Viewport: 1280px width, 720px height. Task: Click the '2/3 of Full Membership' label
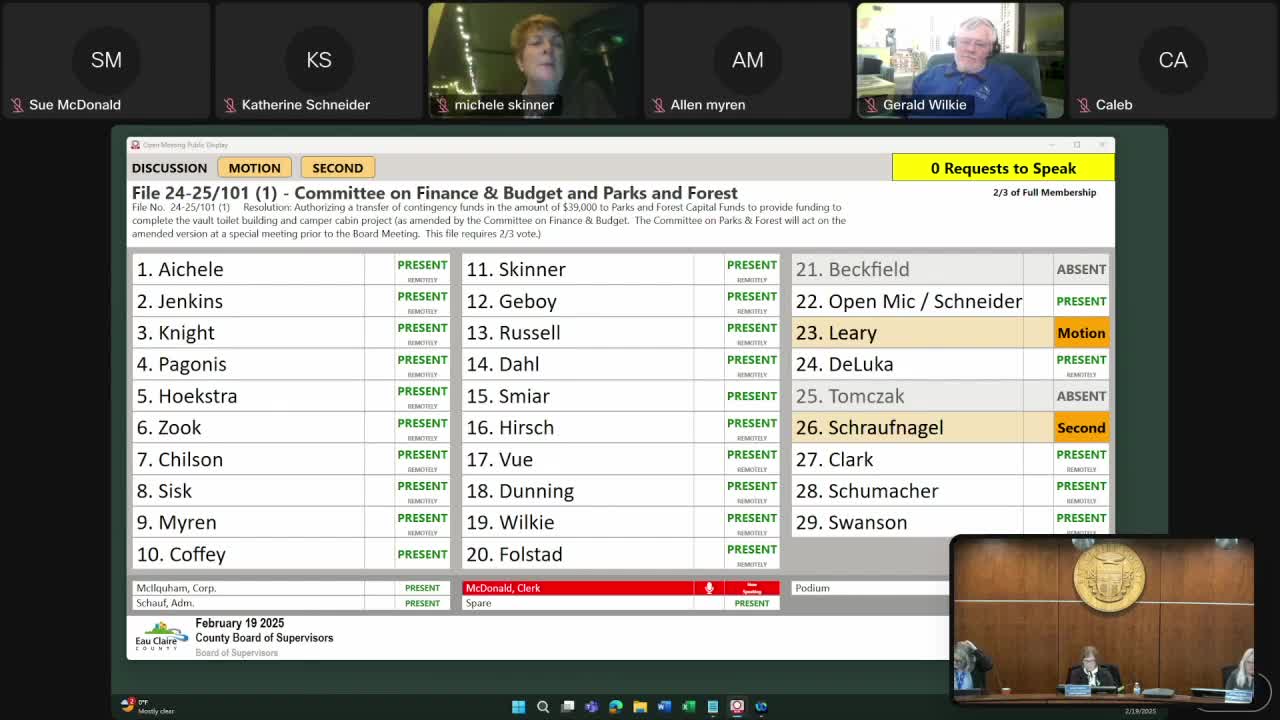click(1044, 193)
